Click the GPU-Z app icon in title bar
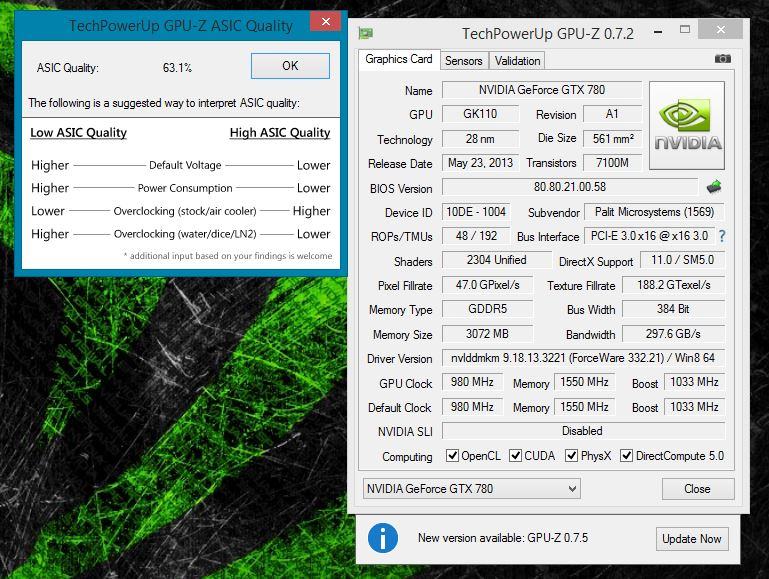 click(365, 33)
